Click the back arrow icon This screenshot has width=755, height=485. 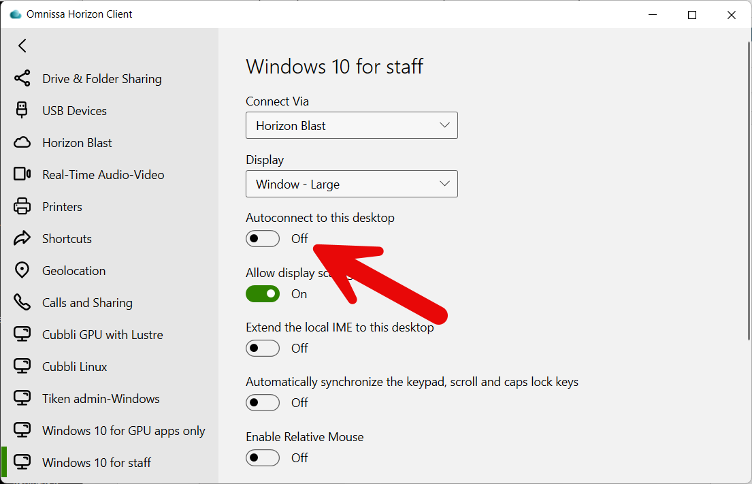(x=22, y=46)
